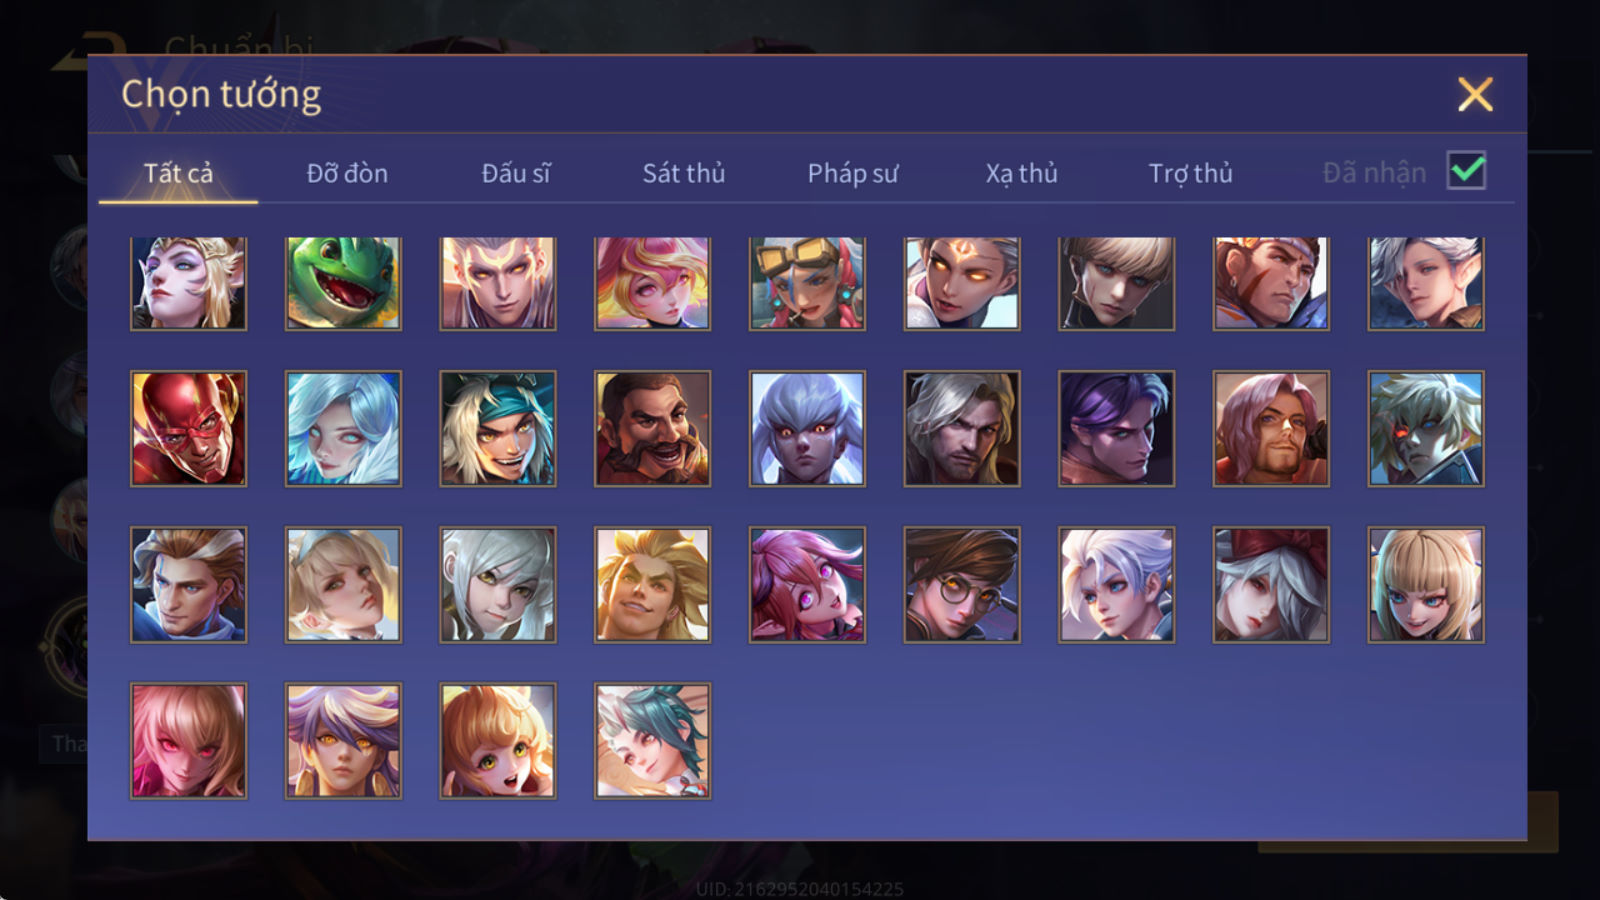This screenshot has width=1600, height=900.
Task: Switch to the Đỡ đòn tab
Action: 347,173
